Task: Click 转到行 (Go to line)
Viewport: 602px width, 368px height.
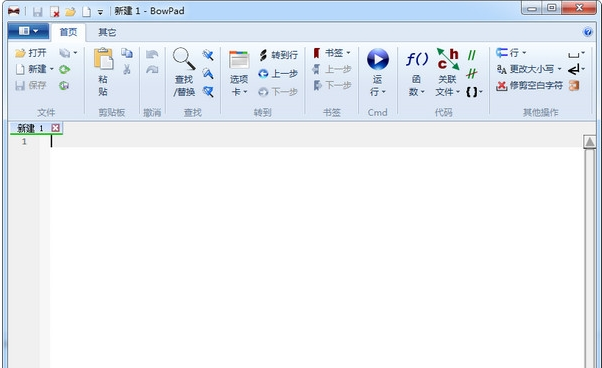Action: click(278, 55)
